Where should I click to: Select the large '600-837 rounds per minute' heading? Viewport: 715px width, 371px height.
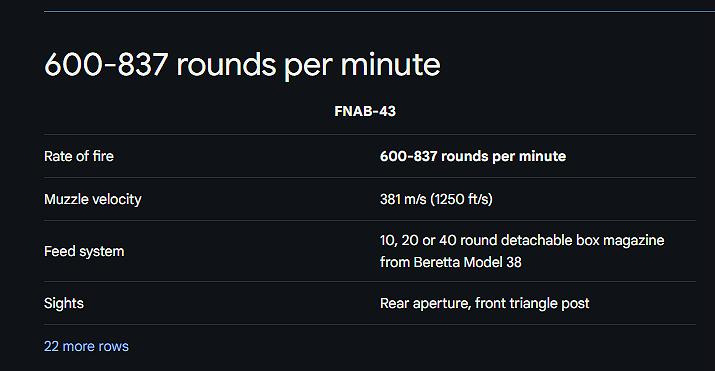pyautogui.click(x=242, y=65)
